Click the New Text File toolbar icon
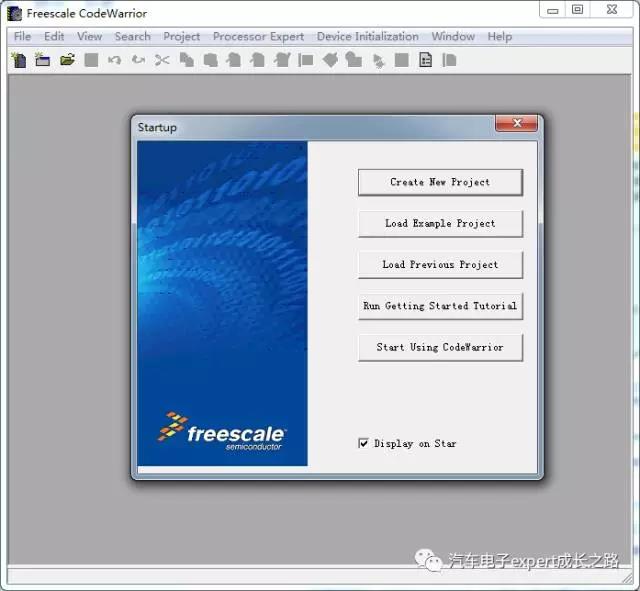This screenshot has width=640, height=591. pyautogui.click(x=18, y=60)
